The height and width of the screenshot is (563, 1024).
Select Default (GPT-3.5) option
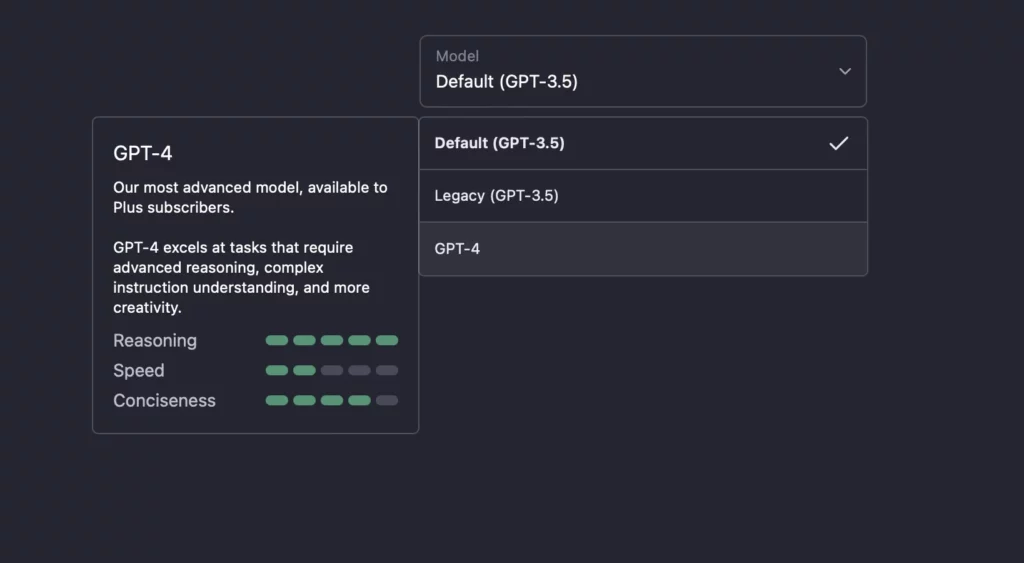click(x=643, y=144)
